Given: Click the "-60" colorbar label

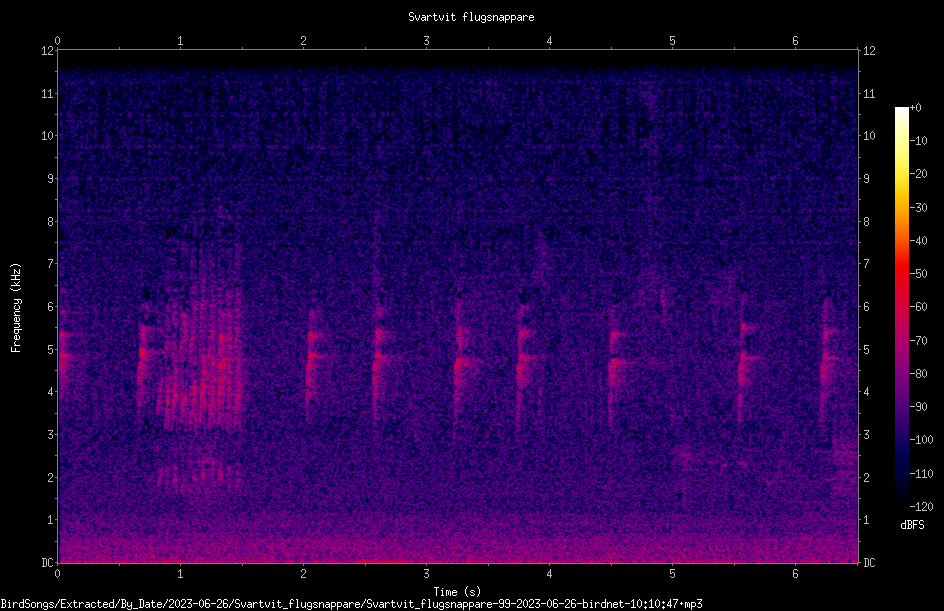Looking at the screenshot, I should coord(919,307).
